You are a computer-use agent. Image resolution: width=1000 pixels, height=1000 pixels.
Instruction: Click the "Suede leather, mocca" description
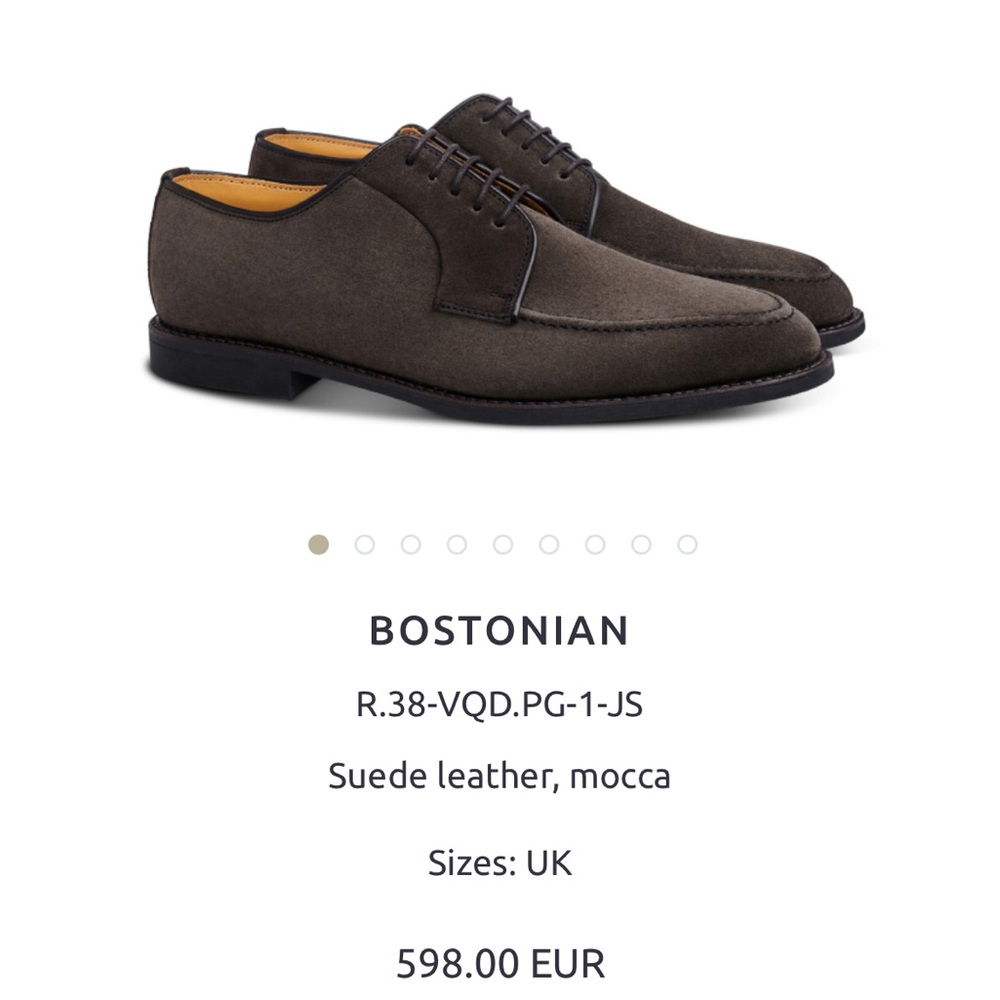click(500, 775)
